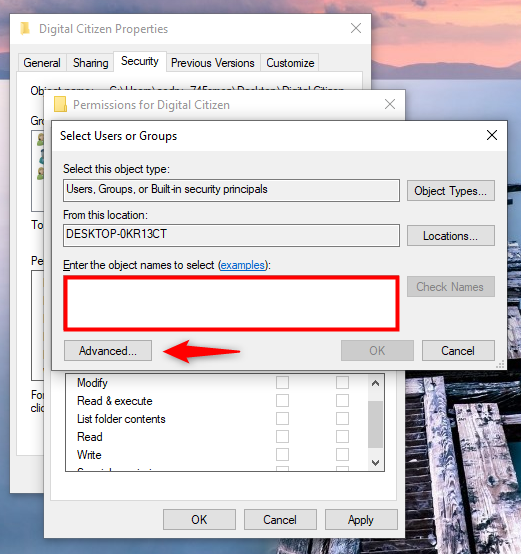Screen dimensions: 521x554
Task: Open the Object Types... dialog
Action: click(451, 191)
